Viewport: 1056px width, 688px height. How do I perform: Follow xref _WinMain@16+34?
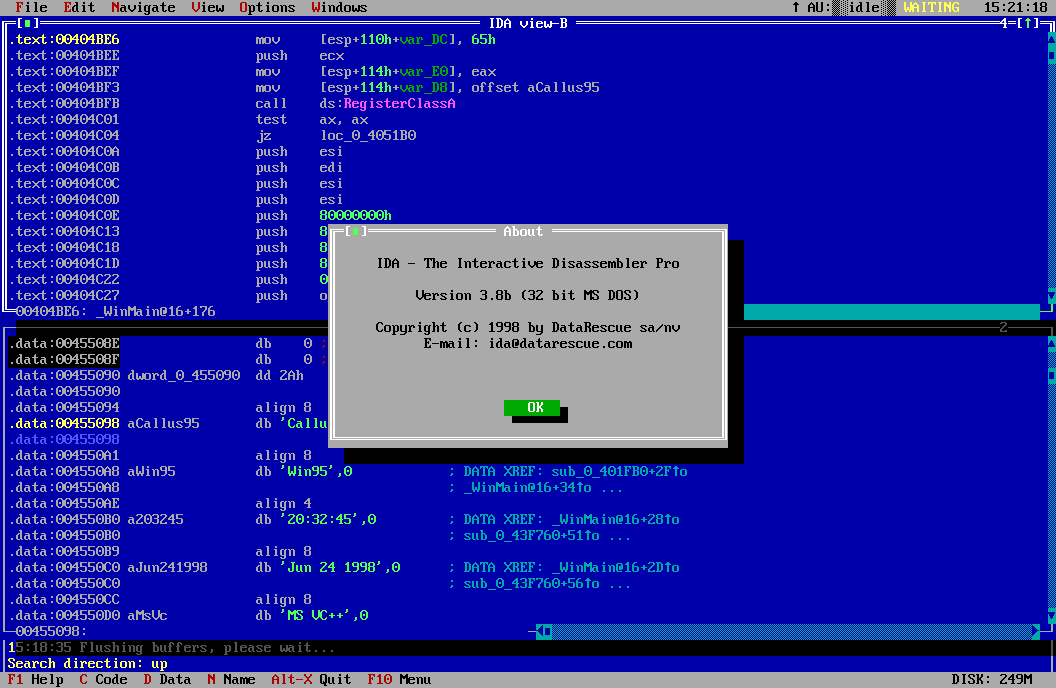527,487
